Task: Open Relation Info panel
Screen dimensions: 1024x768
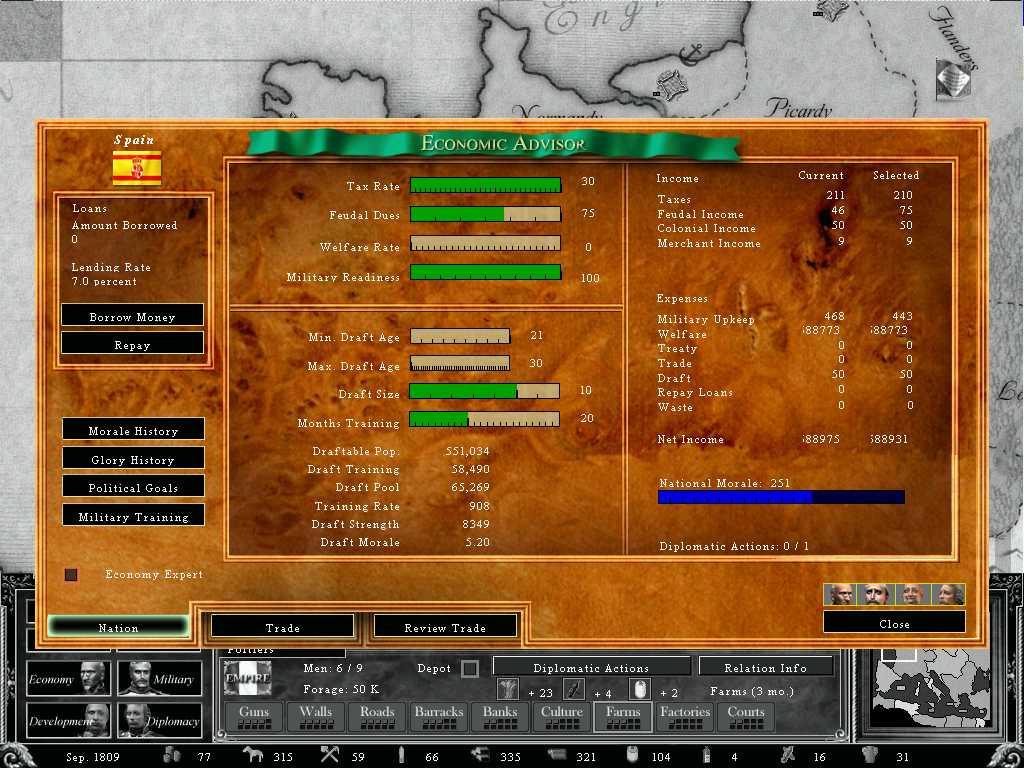Action: pos(765,667)
